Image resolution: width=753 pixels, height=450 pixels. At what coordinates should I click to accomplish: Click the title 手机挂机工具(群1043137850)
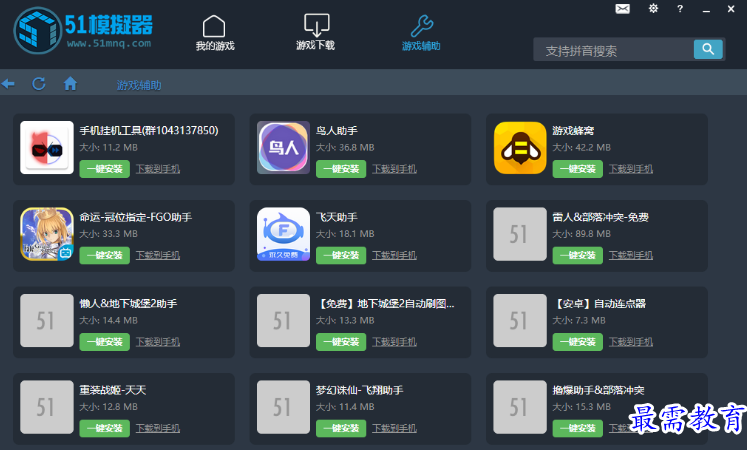coord(149,131)
